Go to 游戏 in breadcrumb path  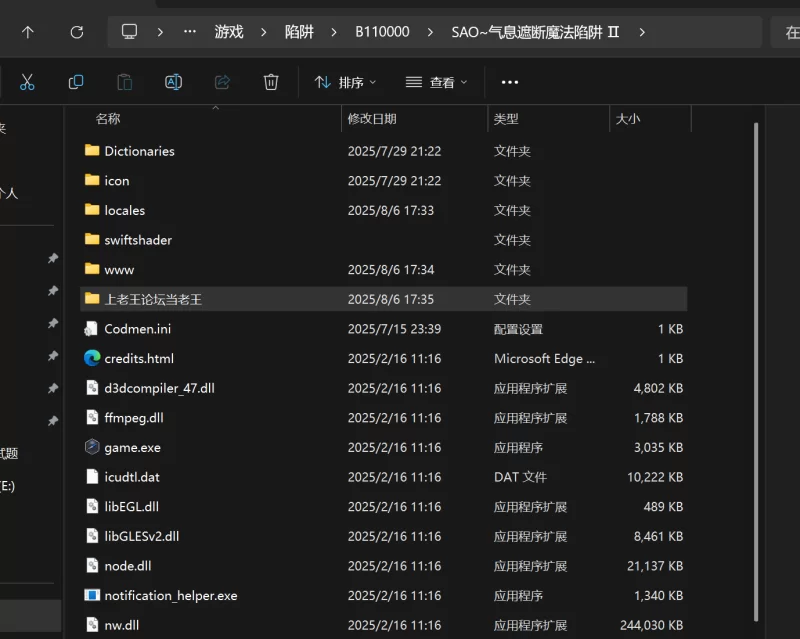[x=229, y=32]
